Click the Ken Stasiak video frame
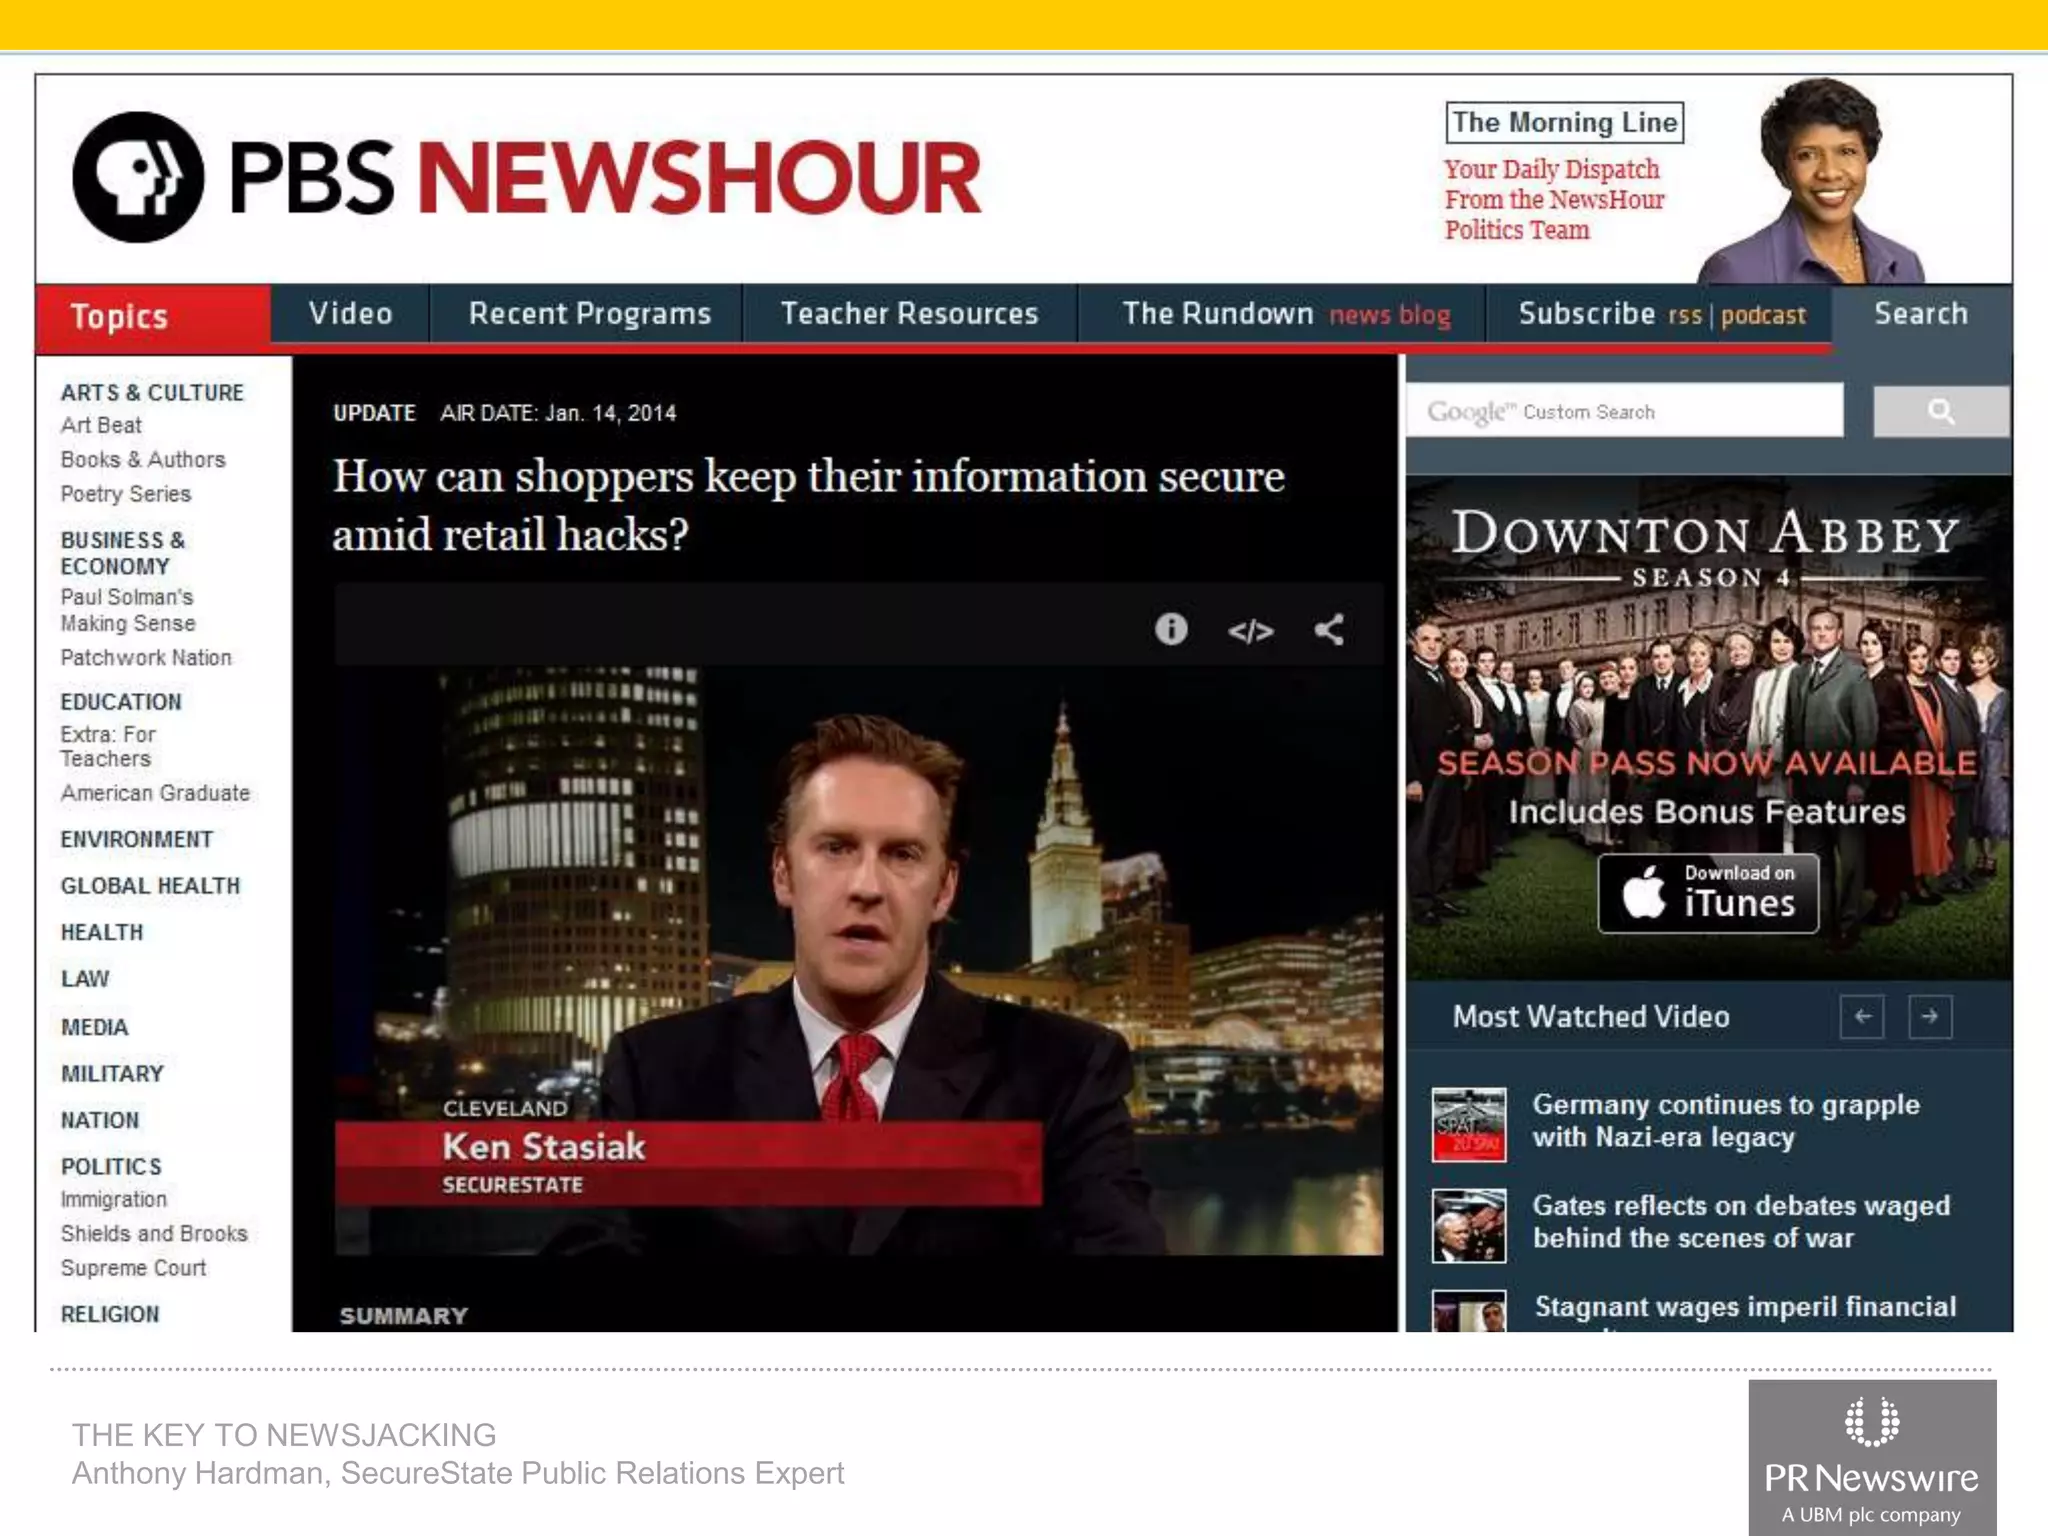The image size is (2048, 1536). (859, 961)
